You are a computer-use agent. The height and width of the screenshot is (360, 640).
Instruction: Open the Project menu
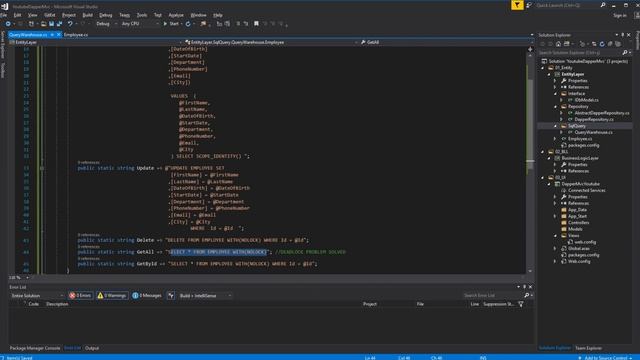(x=69, y=15)
